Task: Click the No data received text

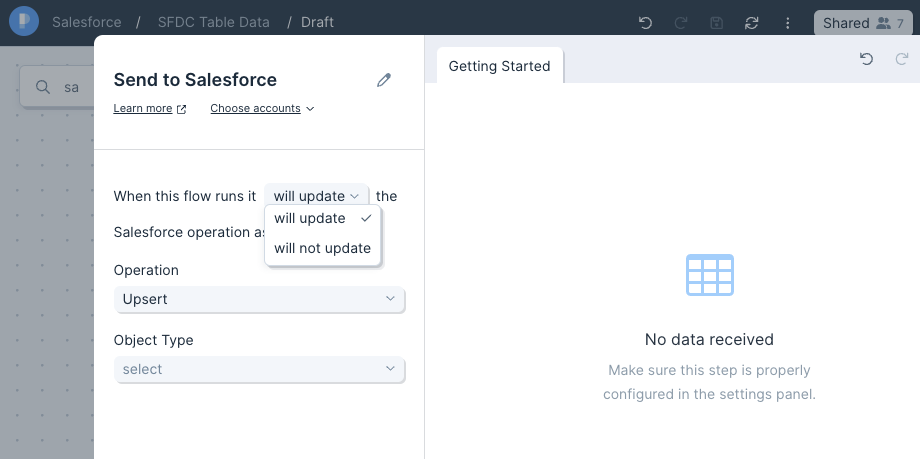Action: [x=709, y=339]
